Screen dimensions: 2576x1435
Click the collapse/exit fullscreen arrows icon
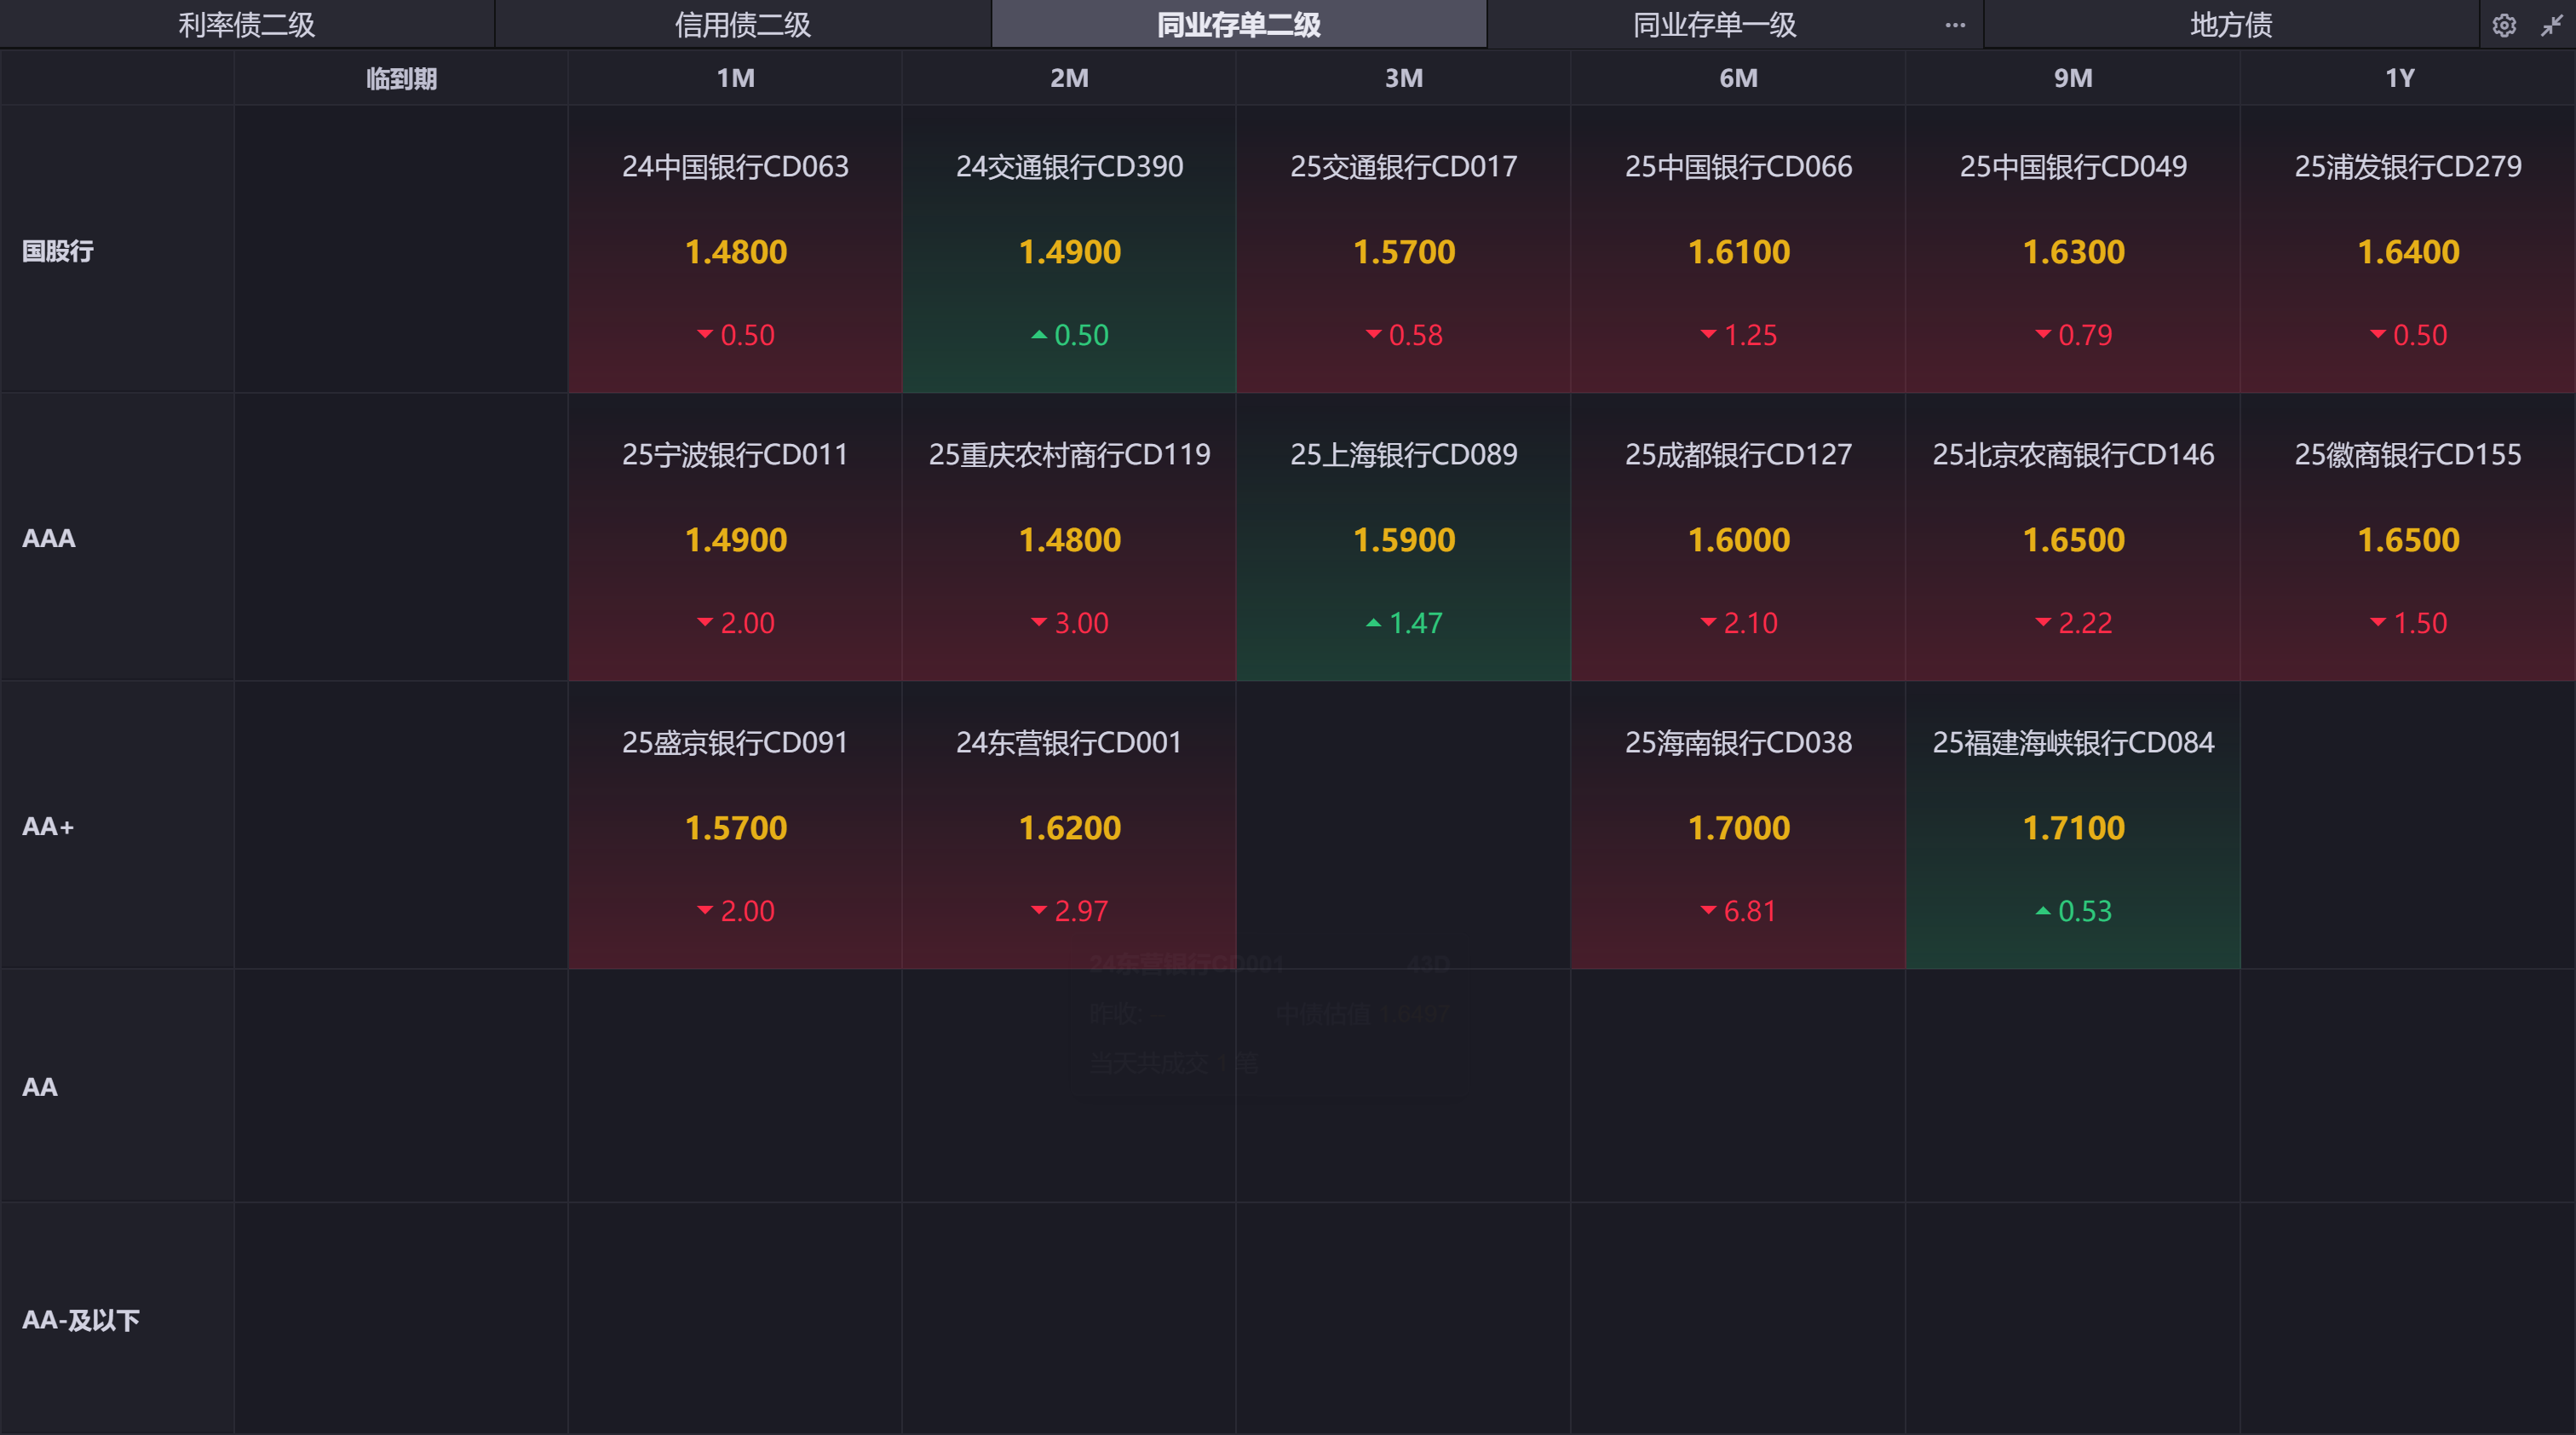point(2551,25)
